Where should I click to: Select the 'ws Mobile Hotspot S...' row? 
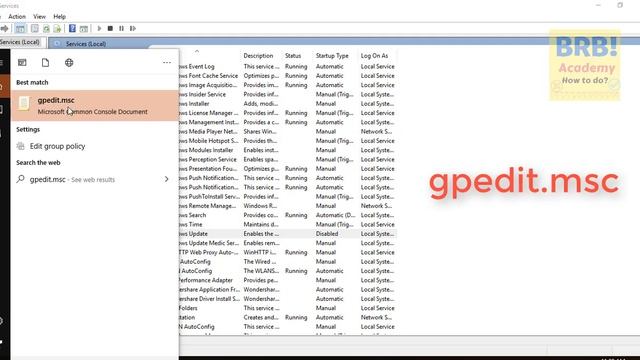[x=288, y=141]
